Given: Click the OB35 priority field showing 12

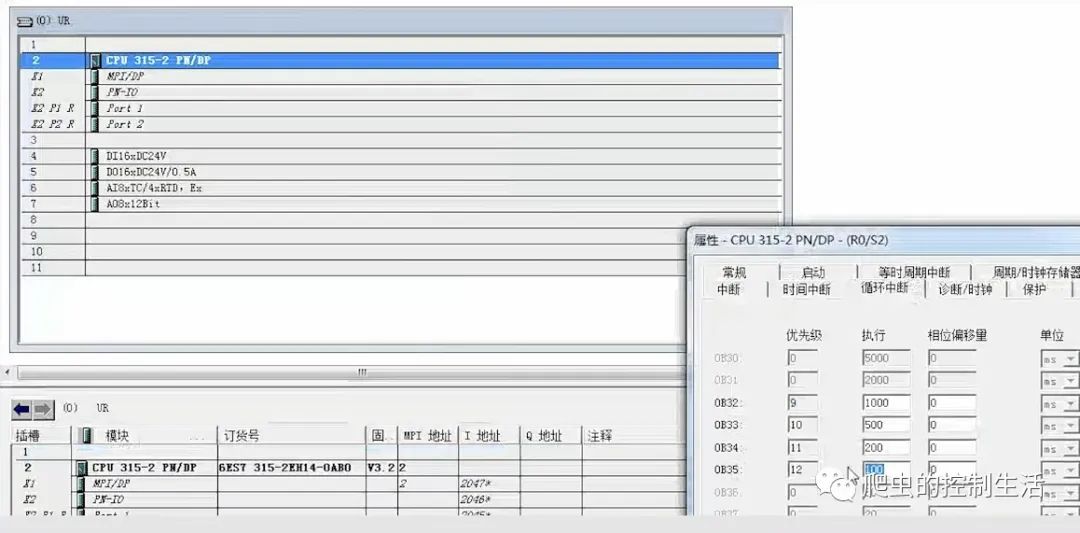Looking at the screenshot, I should (x=802, y=470).
